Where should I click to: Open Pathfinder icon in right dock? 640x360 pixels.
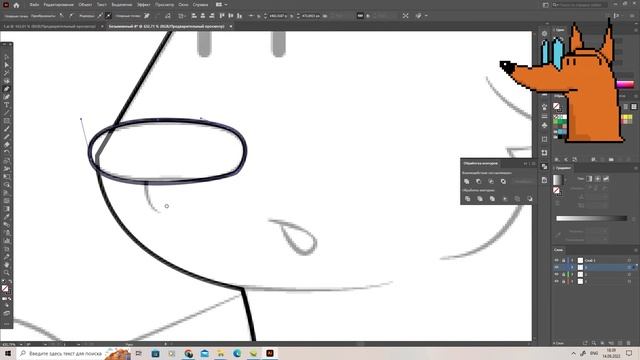click(x=544, y=167)
